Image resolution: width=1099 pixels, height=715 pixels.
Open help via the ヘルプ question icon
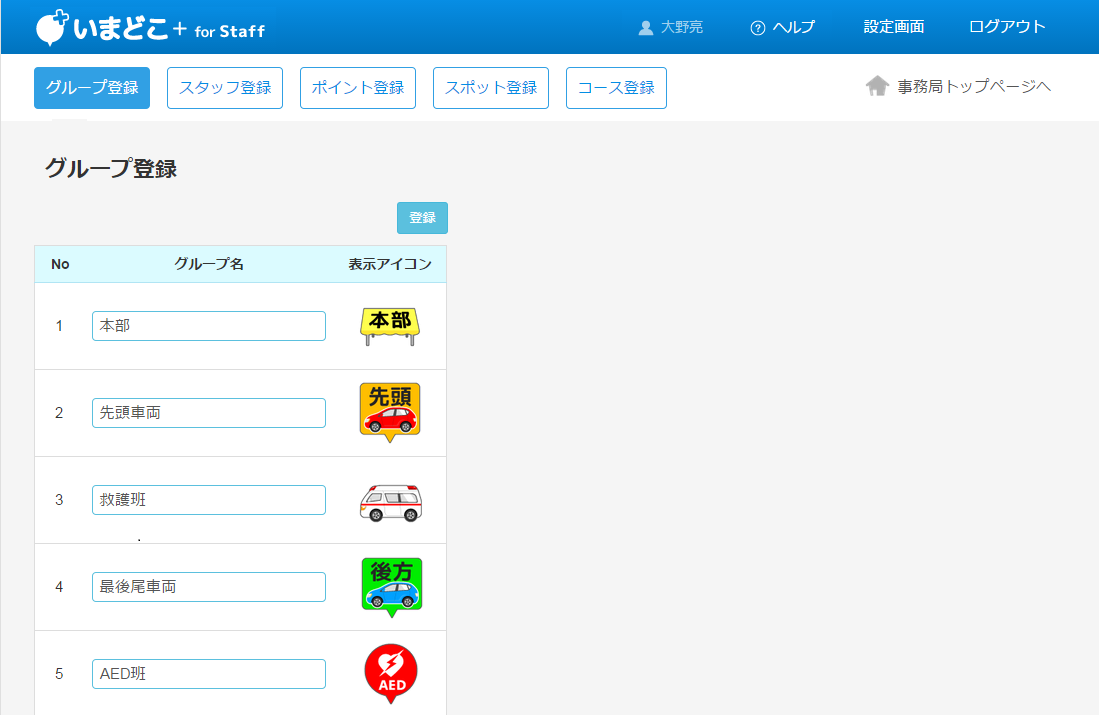(758, 28)
